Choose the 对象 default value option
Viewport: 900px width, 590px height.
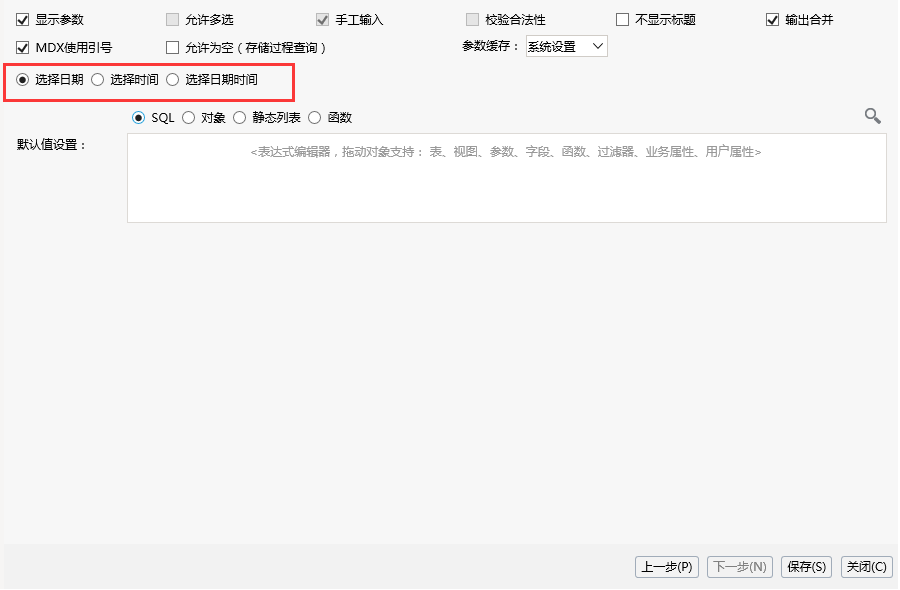[188, 118]
